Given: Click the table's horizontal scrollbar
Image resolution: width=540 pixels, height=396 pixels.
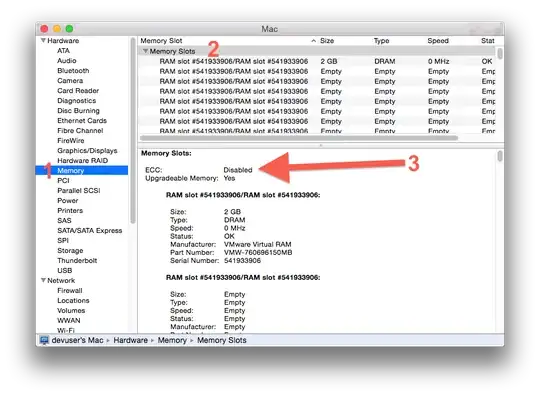Looking at the screenshot, I should 299,138.
